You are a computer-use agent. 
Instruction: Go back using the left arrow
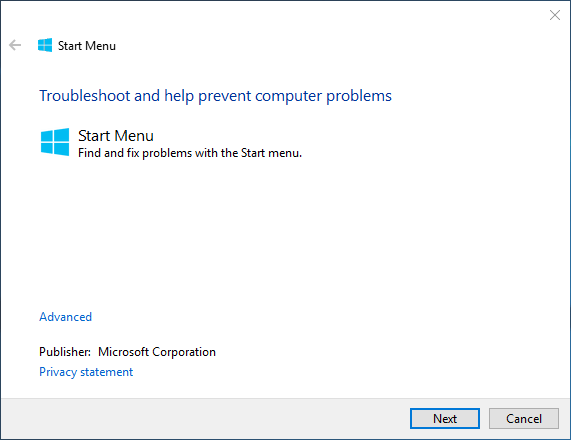15,45
